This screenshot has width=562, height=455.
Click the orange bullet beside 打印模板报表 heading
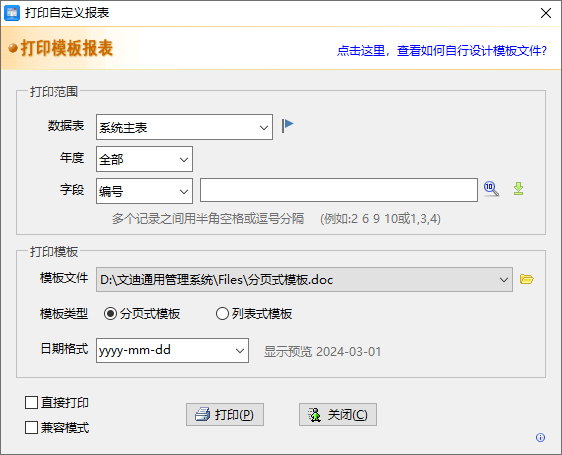13,48
